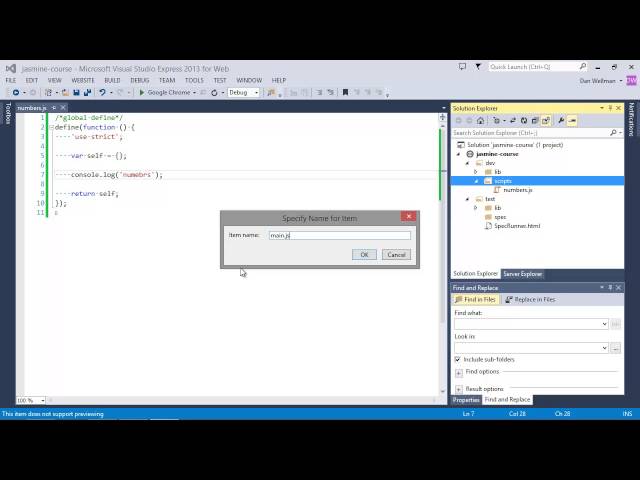Click Solution Explorer Refresh icon
The width and height of the screenshot is (640, 480).
tap(524, 120)
